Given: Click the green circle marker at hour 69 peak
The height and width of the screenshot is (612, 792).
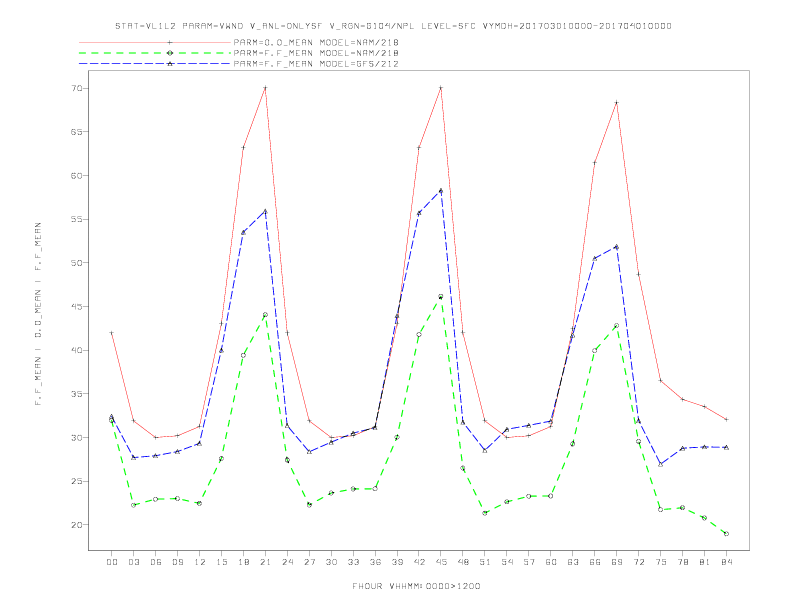Looking at the screenshot, I should [x=617, y=326].
